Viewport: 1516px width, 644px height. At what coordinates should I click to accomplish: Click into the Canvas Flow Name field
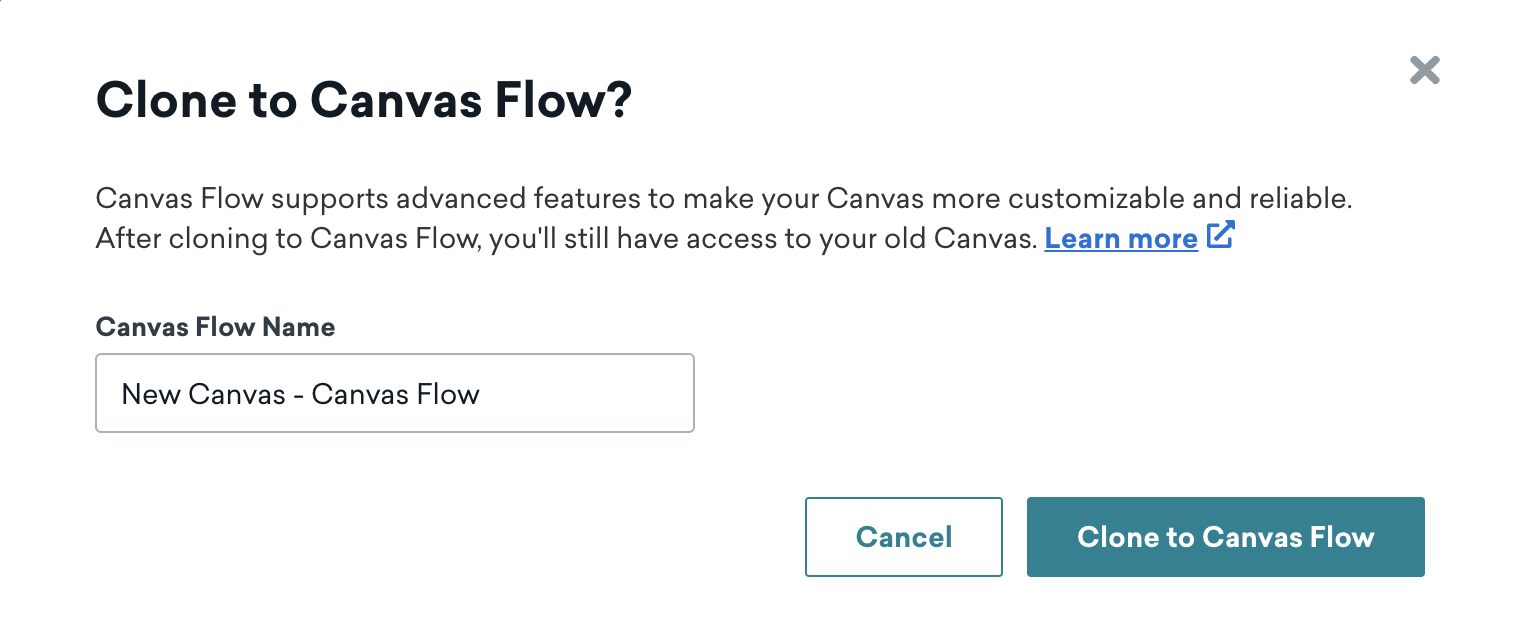[x=394, y=393]
